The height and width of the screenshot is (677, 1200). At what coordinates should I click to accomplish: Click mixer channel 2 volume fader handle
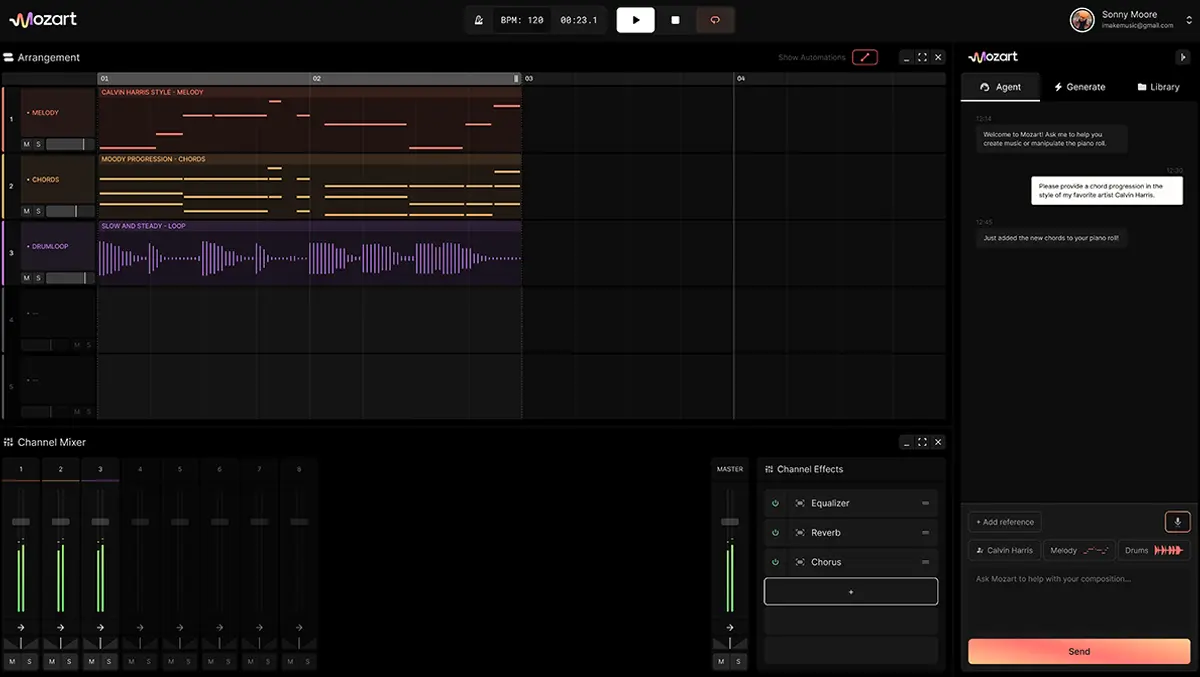[x=61, y=522]
